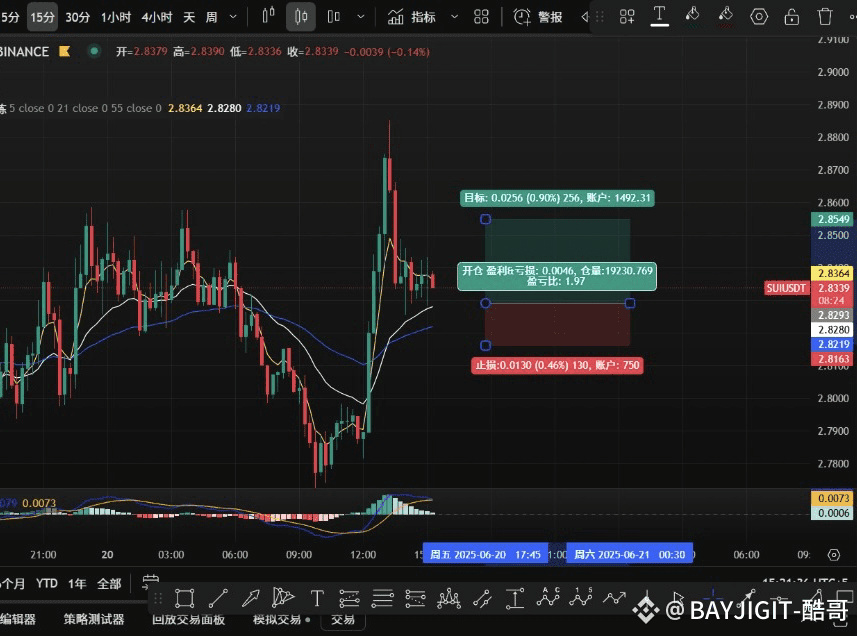Select the bar chart style icon

pyautogui.click(x=268, y=16)
